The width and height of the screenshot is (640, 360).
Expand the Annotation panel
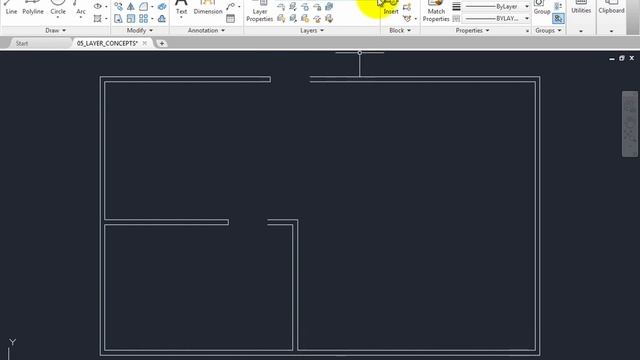pos(206,30)
